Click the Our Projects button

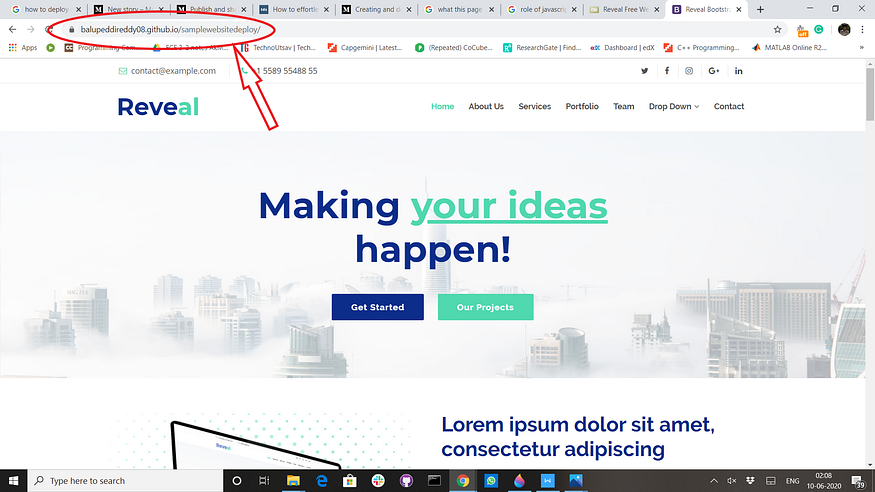pyautogui.click(x=485, y=307)
